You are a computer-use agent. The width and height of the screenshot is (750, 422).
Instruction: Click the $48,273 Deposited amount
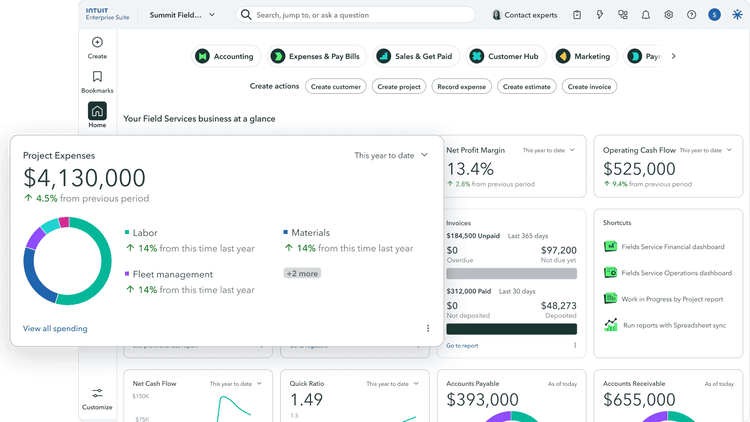(x=559, y=306)
